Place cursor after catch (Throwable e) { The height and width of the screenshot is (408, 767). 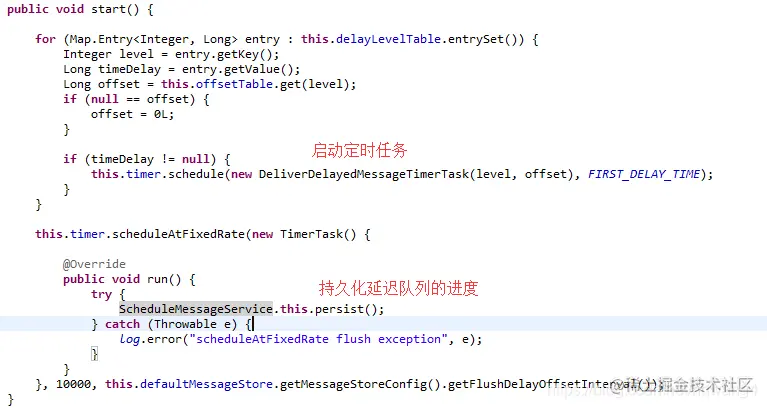tap(252, 324)
